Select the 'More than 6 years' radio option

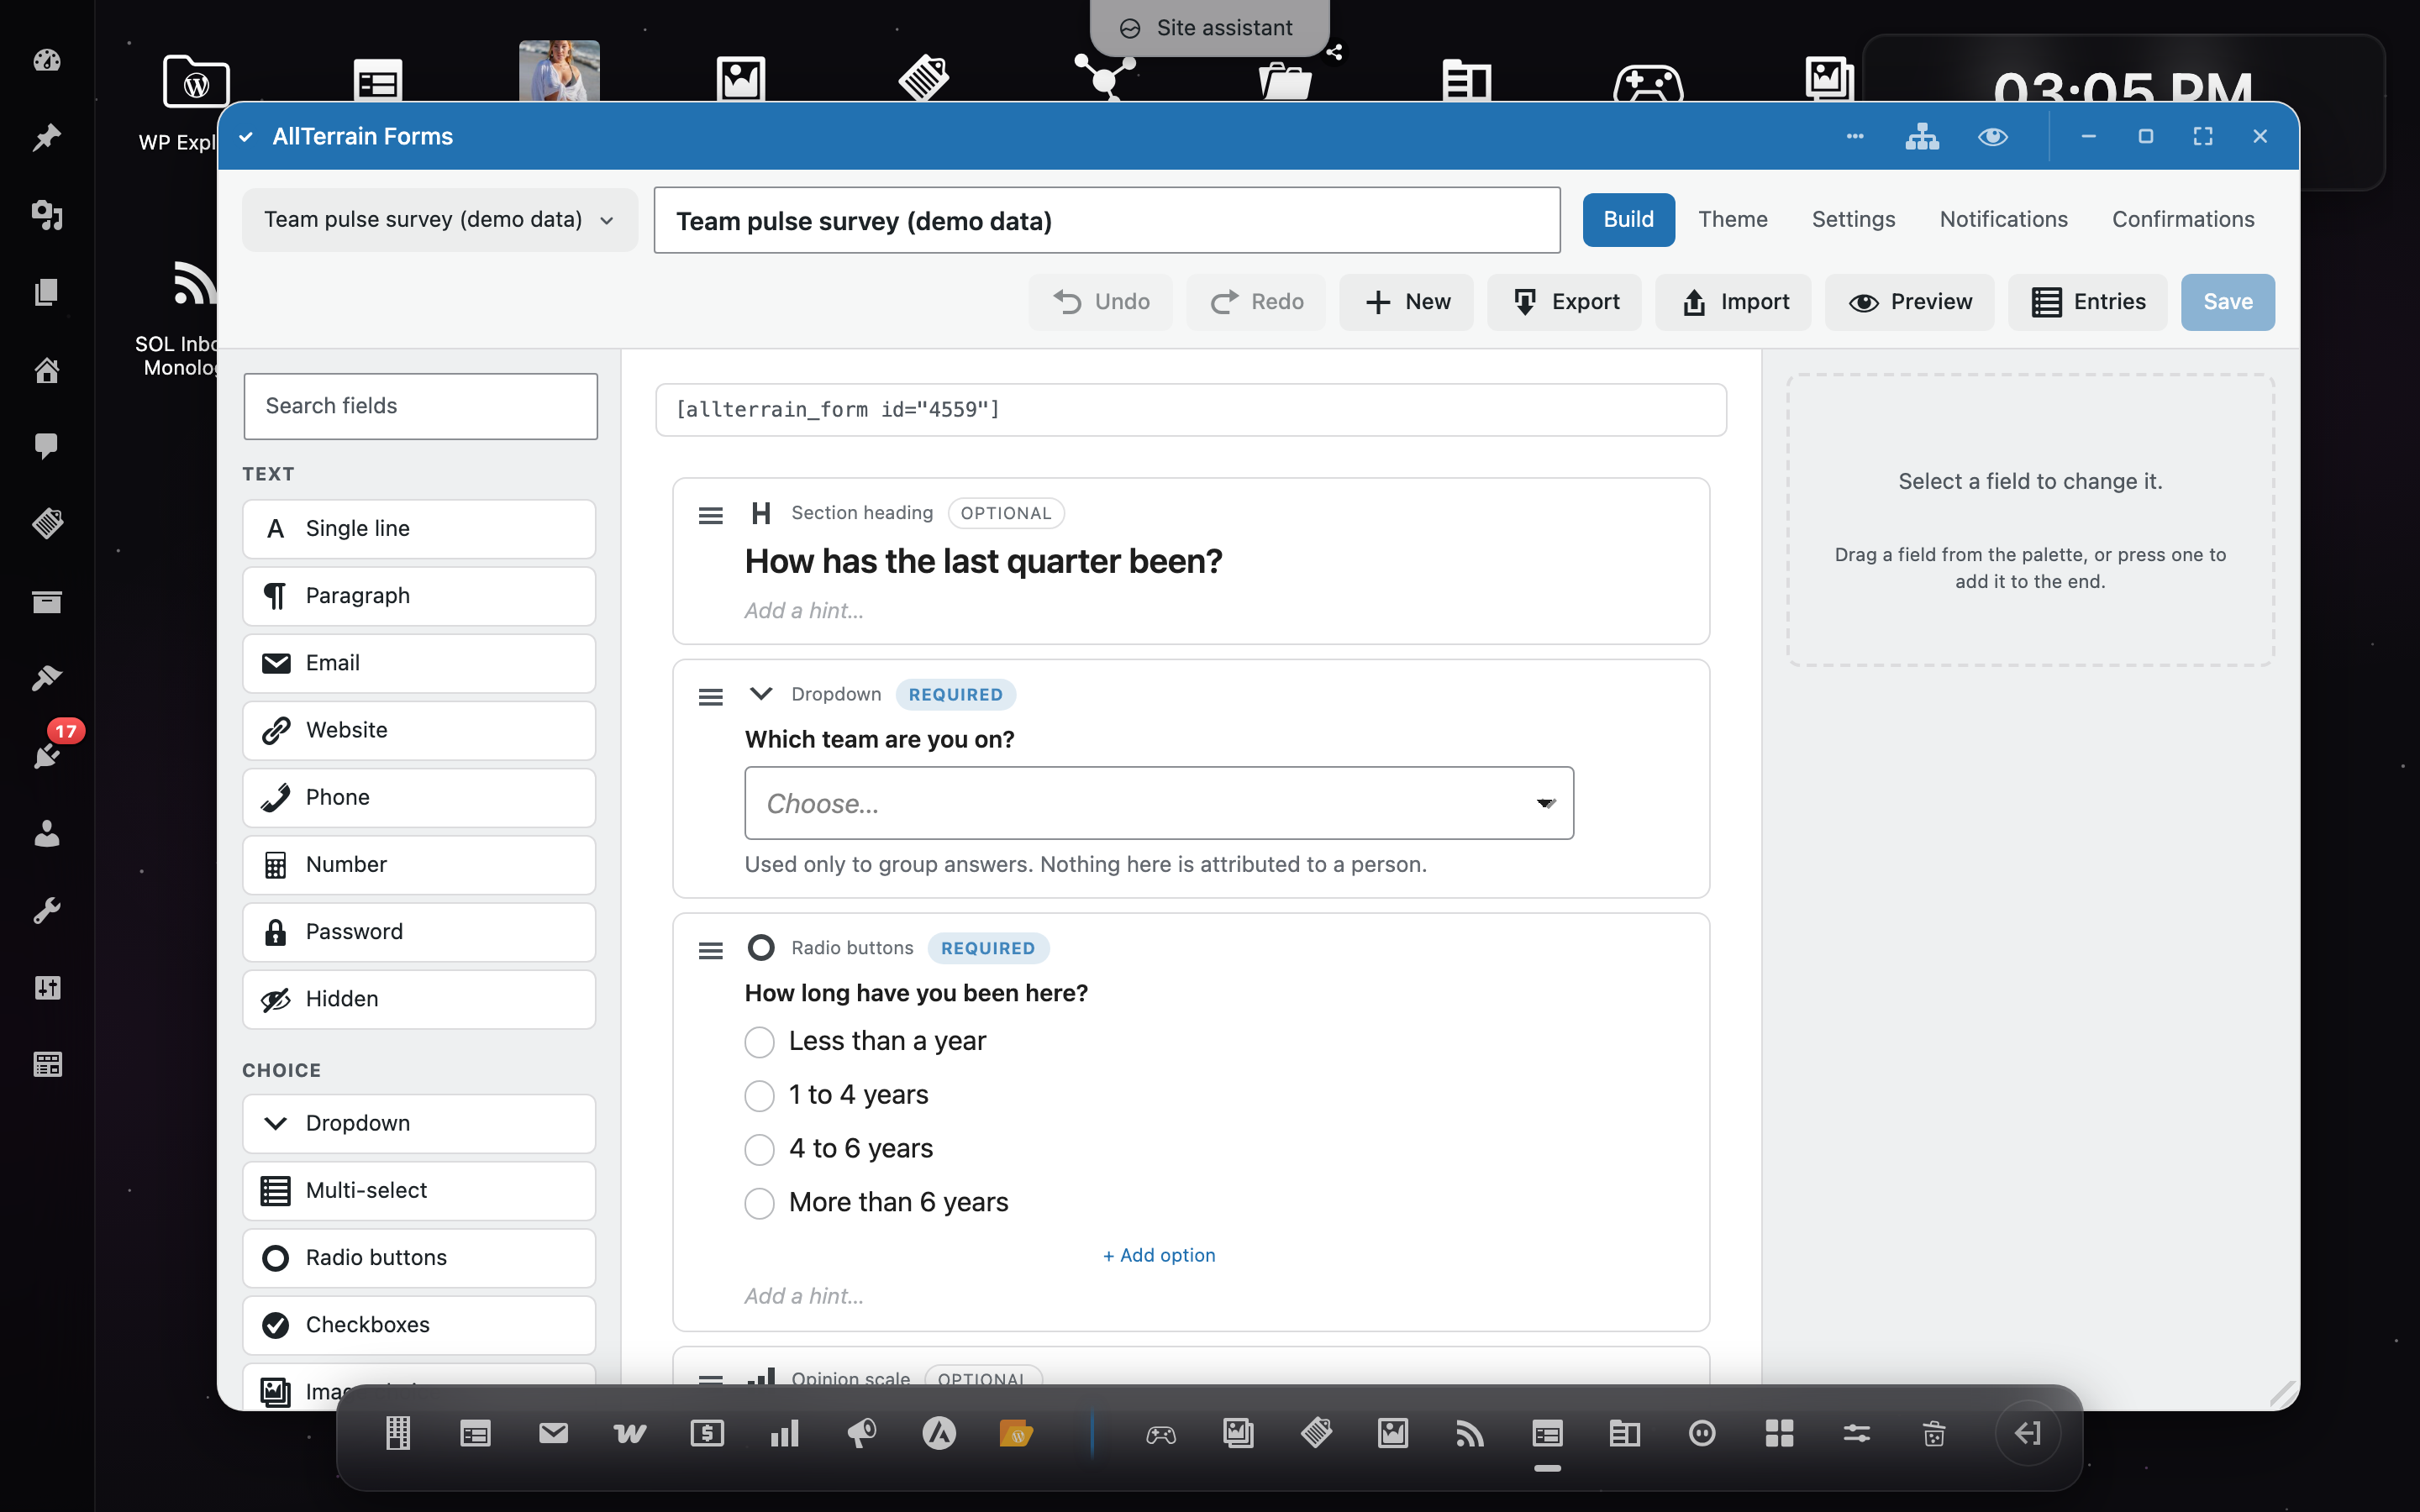759,1203
